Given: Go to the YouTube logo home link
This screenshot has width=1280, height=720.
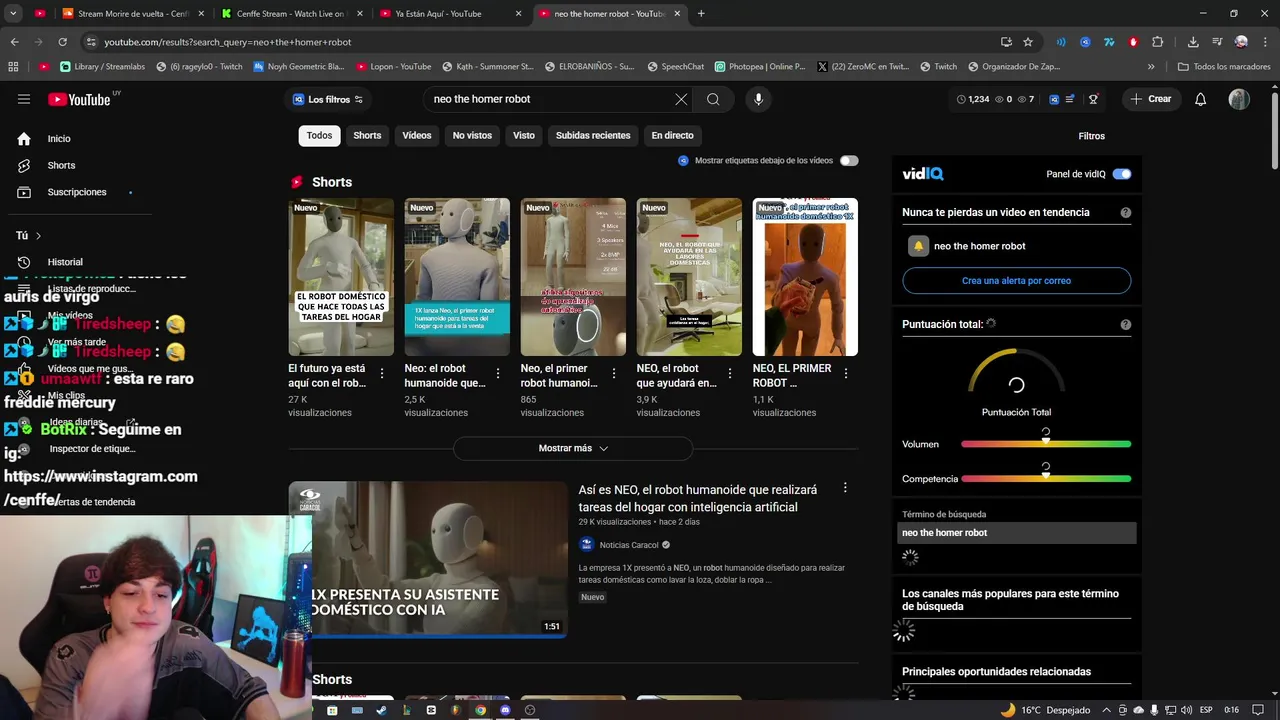Looking at the screenshot, I should (x=79, y=99).
